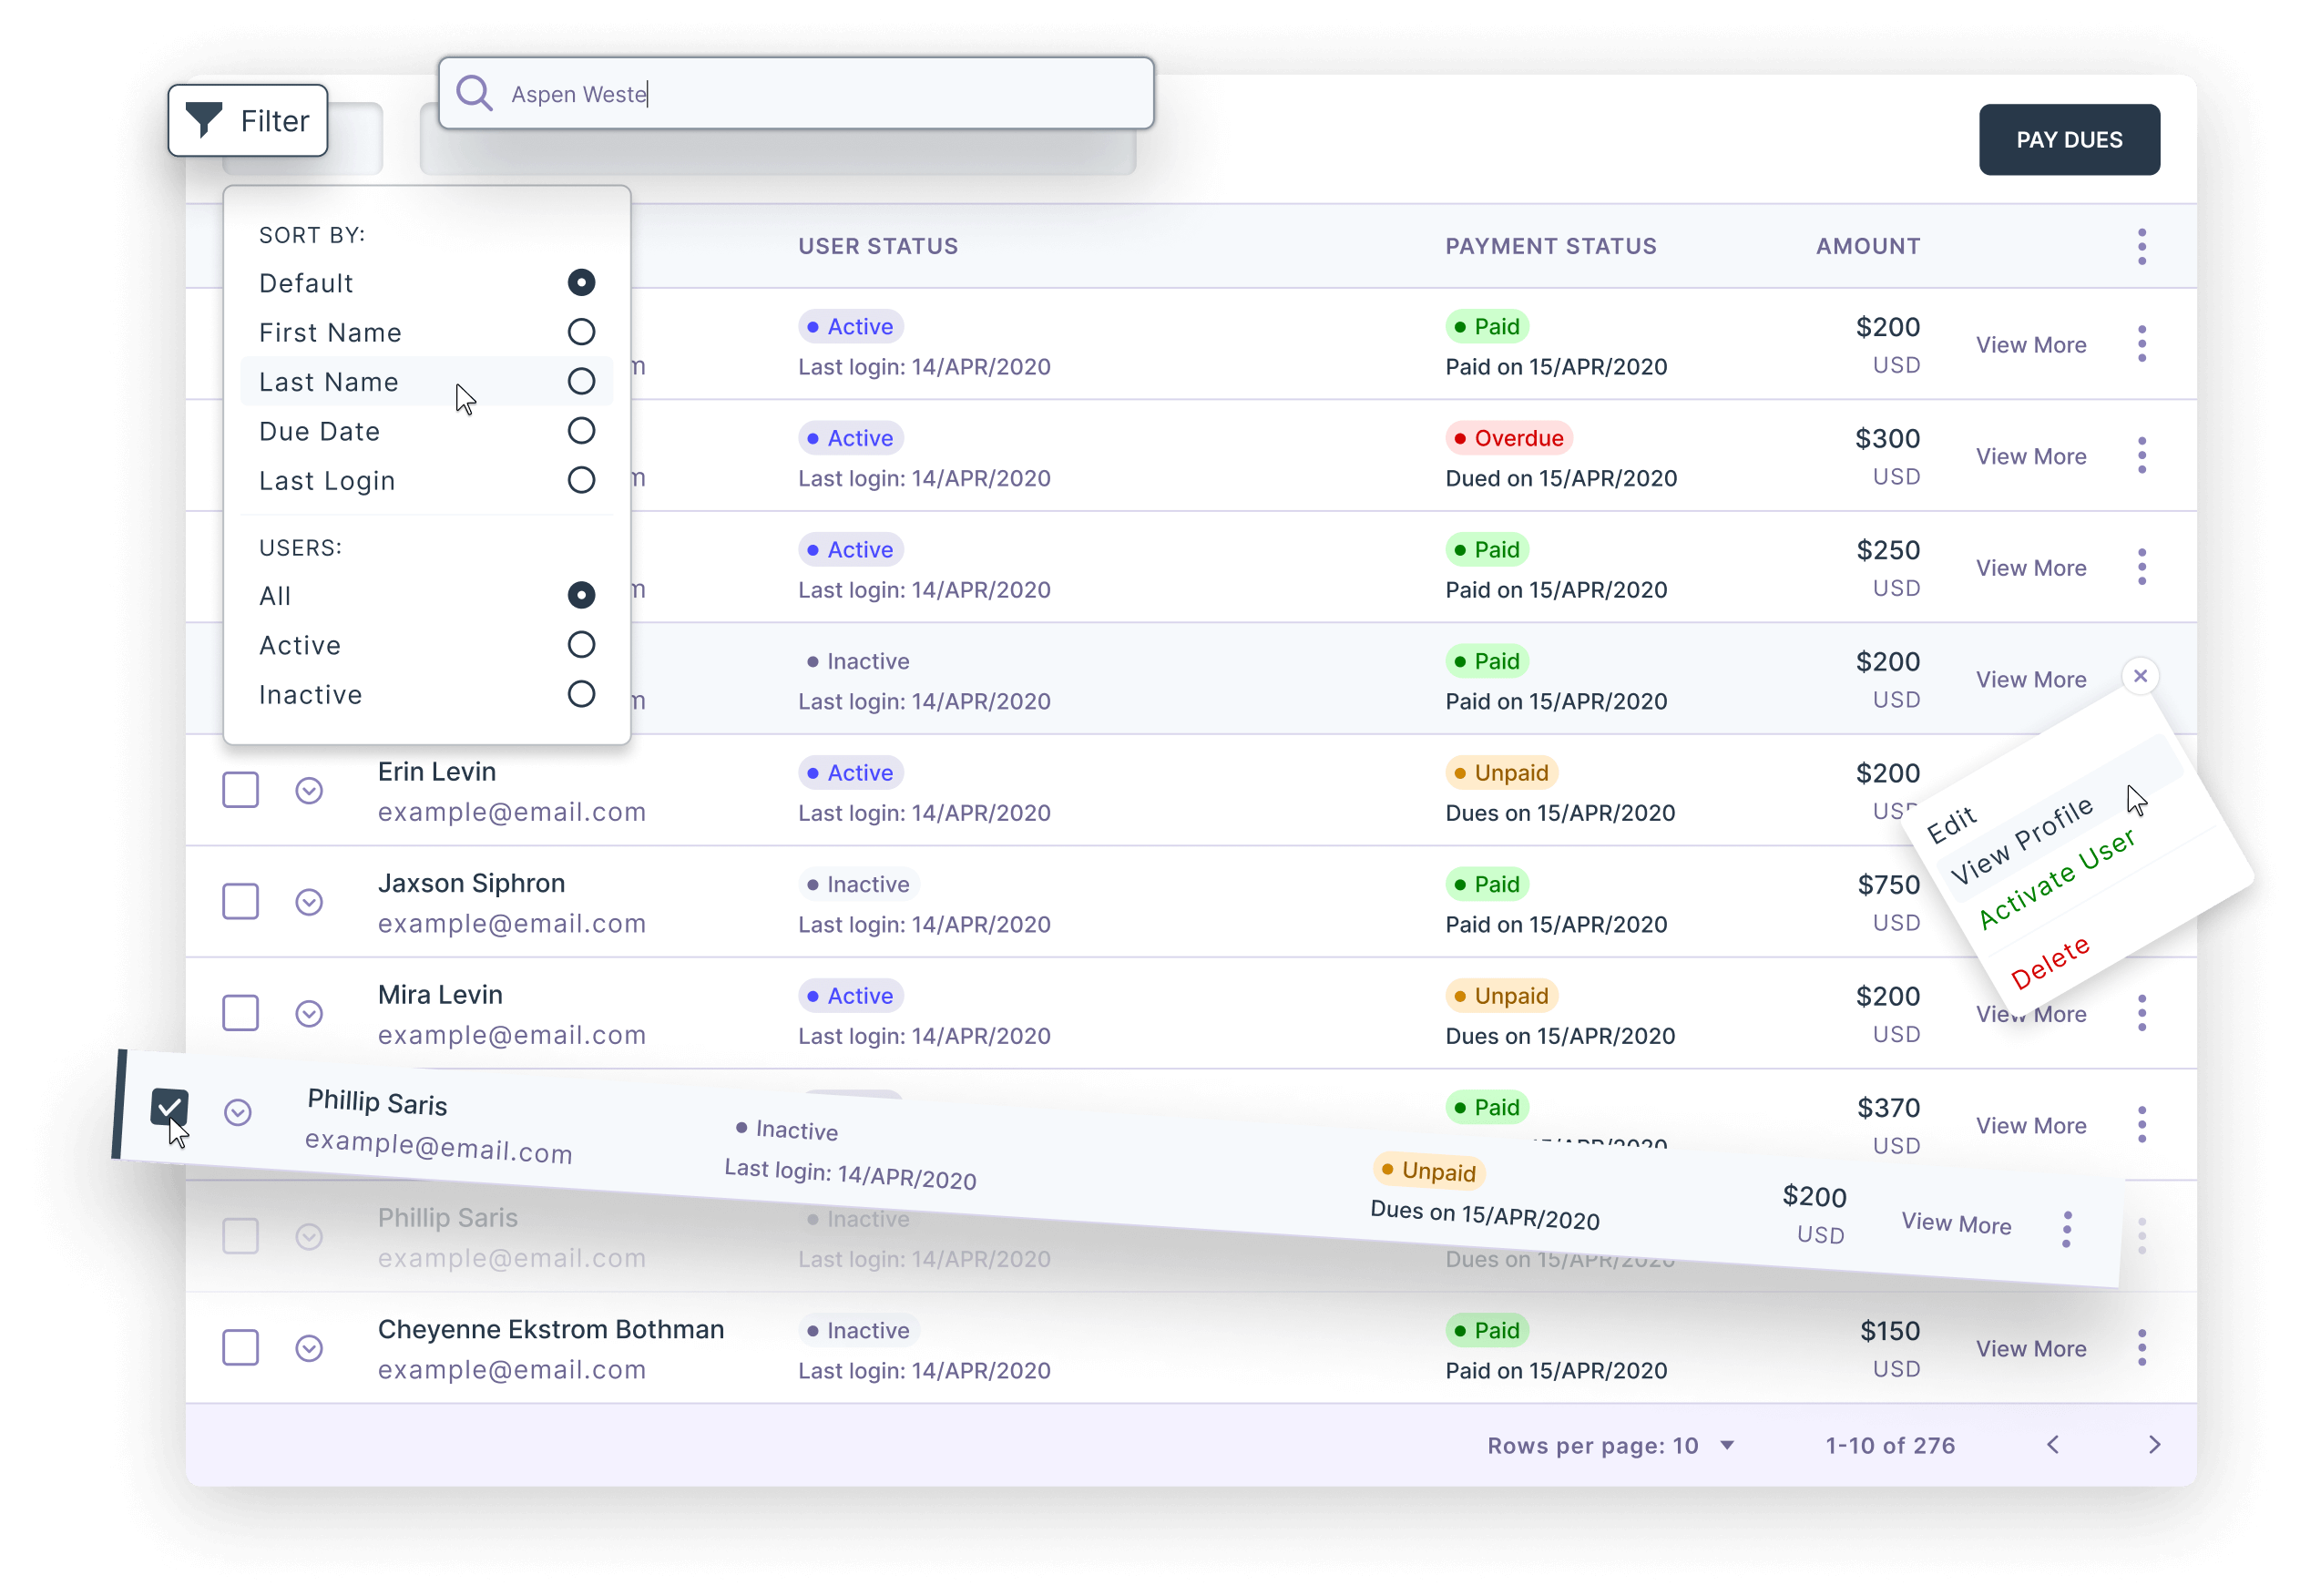Open kebab menu in table header

tap(2141, 246)
